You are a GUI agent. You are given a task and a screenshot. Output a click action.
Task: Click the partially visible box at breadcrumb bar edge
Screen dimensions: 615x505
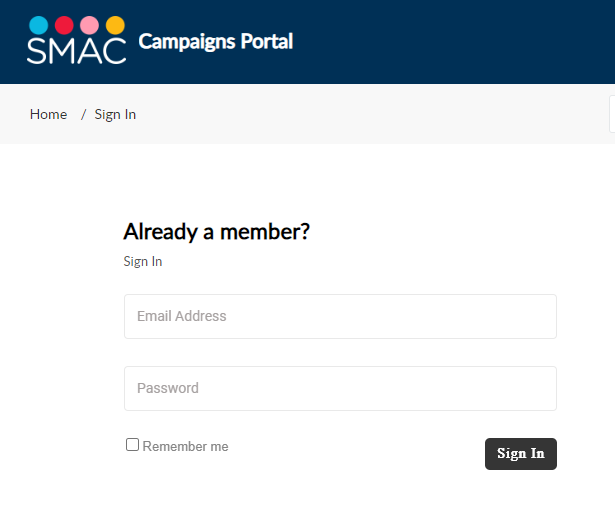pos(612,114)
